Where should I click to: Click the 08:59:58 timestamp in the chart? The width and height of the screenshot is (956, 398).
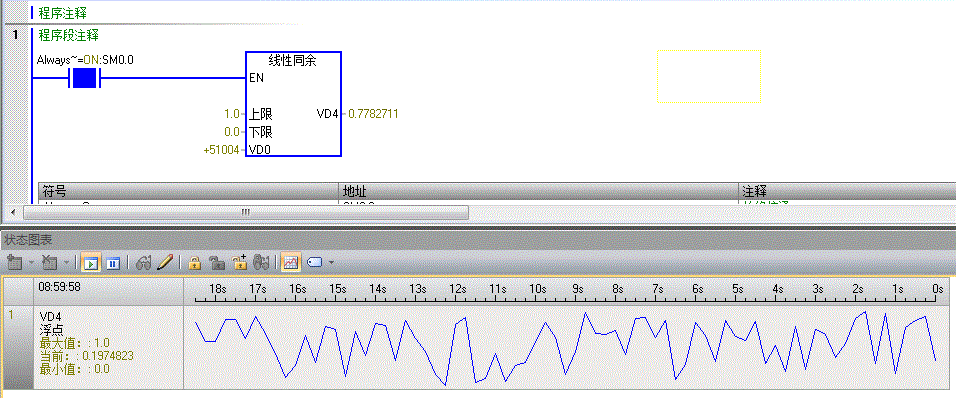point(59,286)
